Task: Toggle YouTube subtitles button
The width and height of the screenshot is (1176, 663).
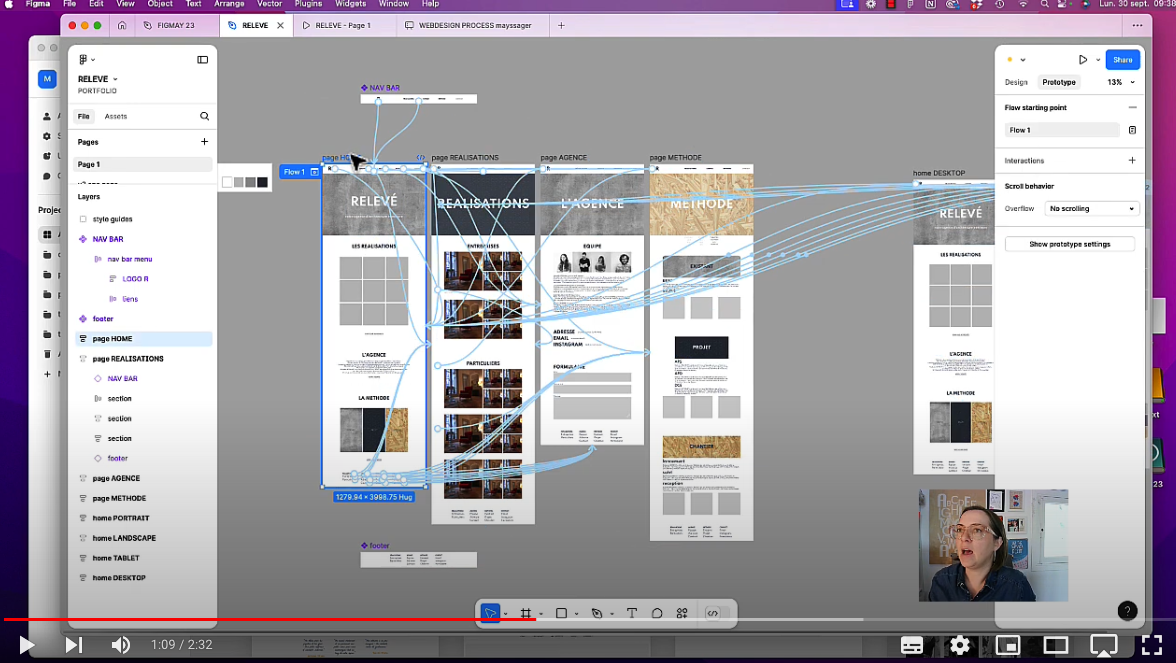Action: tap(911, 645)
